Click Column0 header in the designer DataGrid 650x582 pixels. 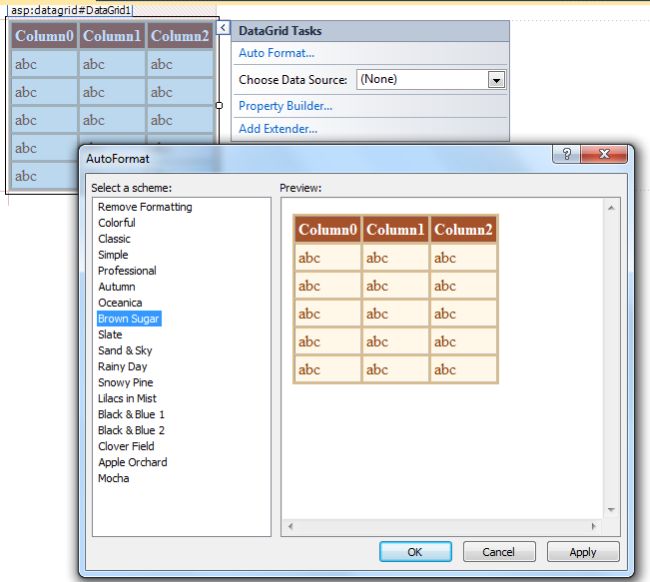(44, 36)
